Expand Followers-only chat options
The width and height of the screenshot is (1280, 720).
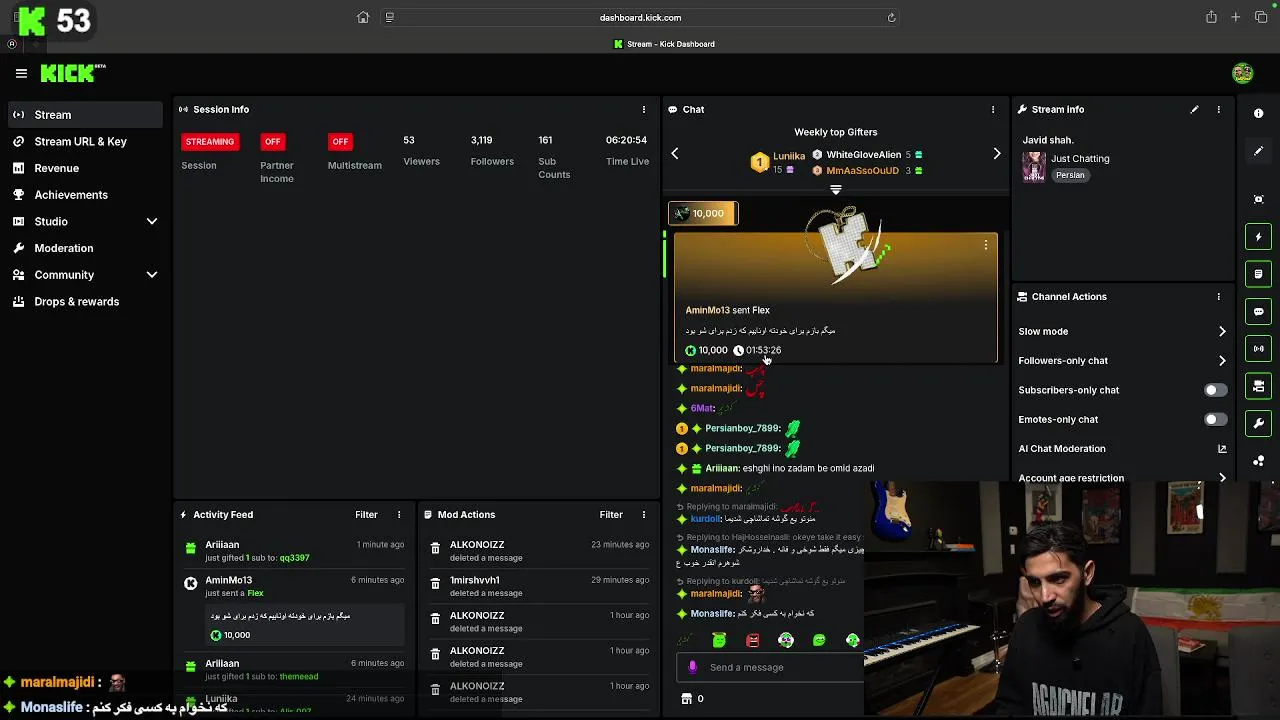point(1222,361)
